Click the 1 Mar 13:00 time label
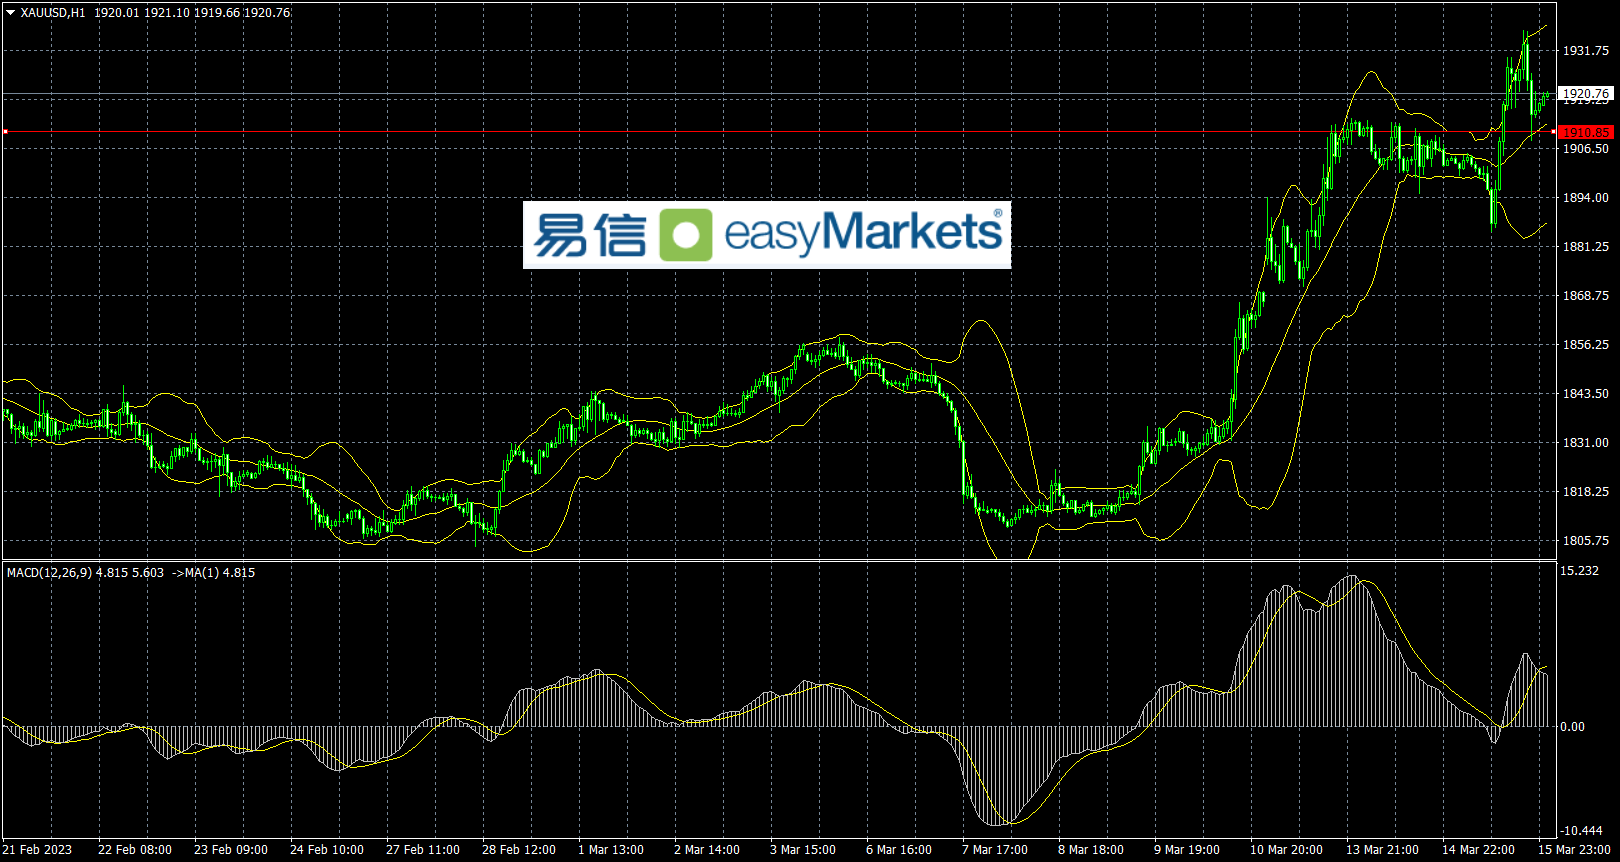 (611, 850)
